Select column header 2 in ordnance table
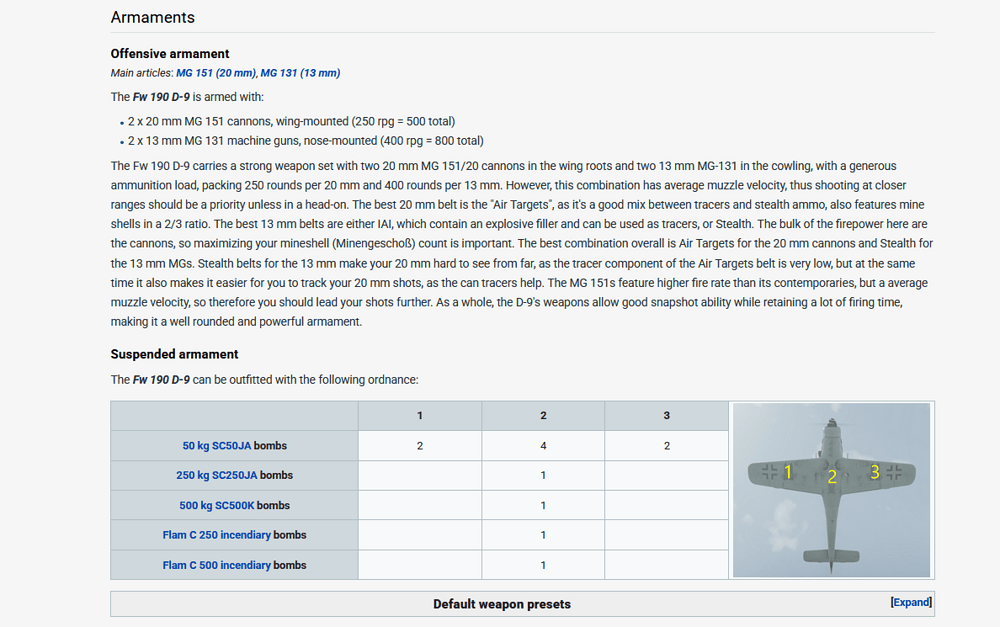This screenshot has width=1000, height=627. tap(543, 415)
